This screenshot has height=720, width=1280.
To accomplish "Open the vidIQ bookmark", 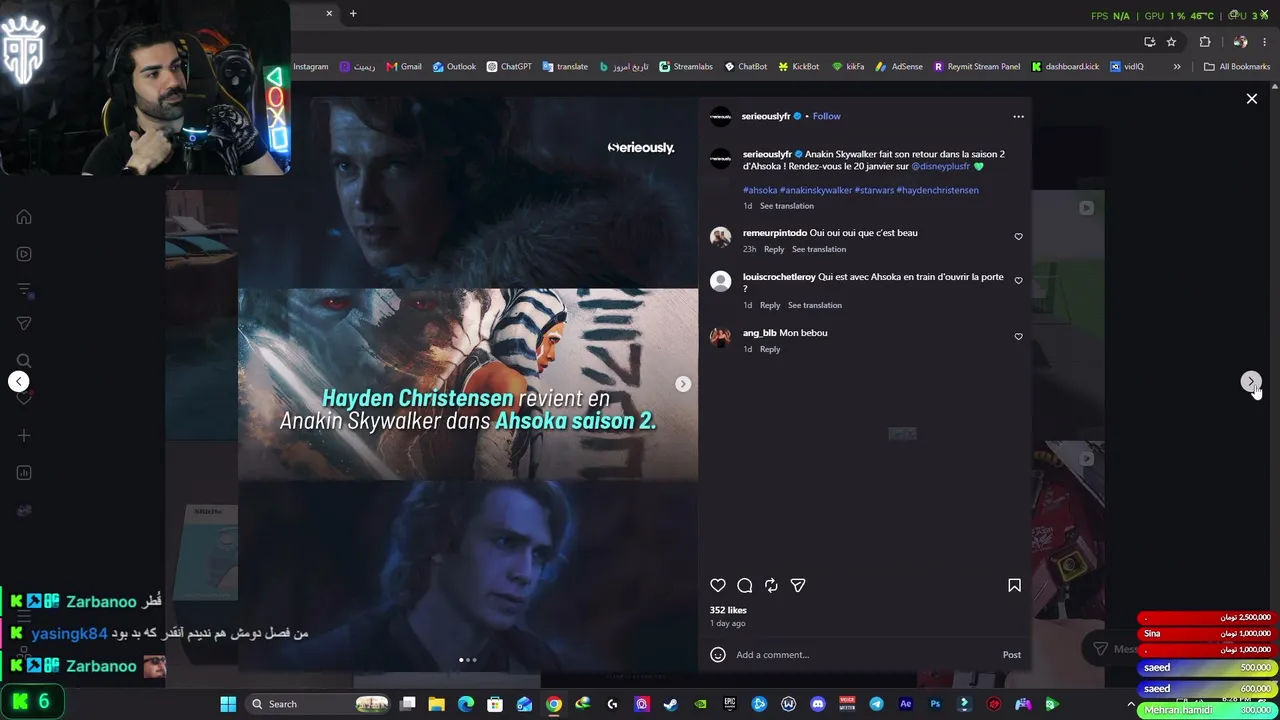I will [x=1127, y=67].
